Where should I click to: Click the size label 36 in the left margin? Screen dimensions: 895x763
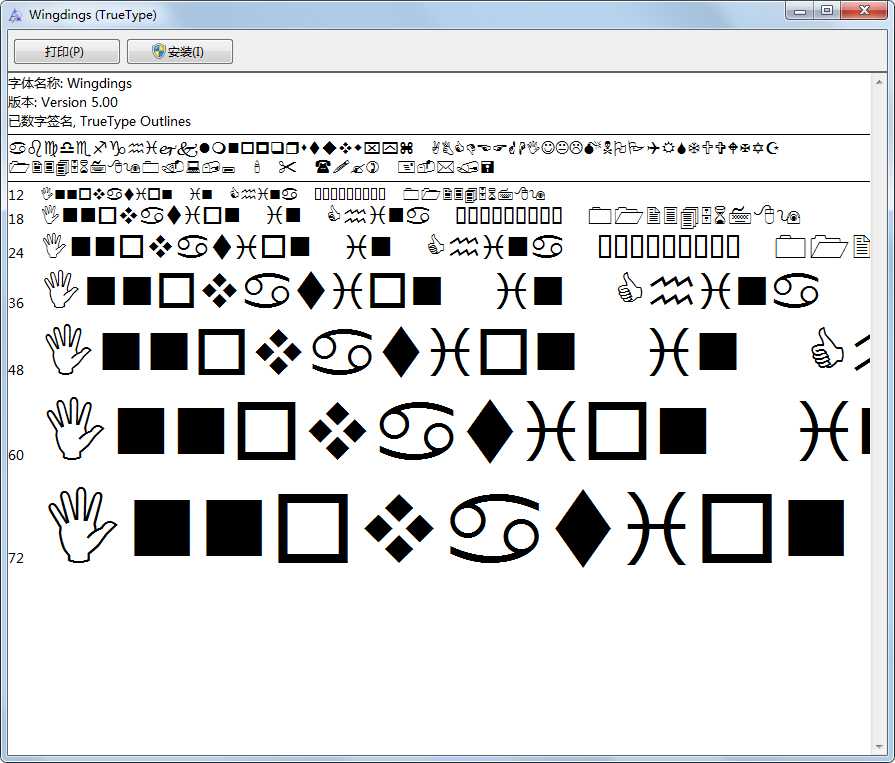pos(17,303)
